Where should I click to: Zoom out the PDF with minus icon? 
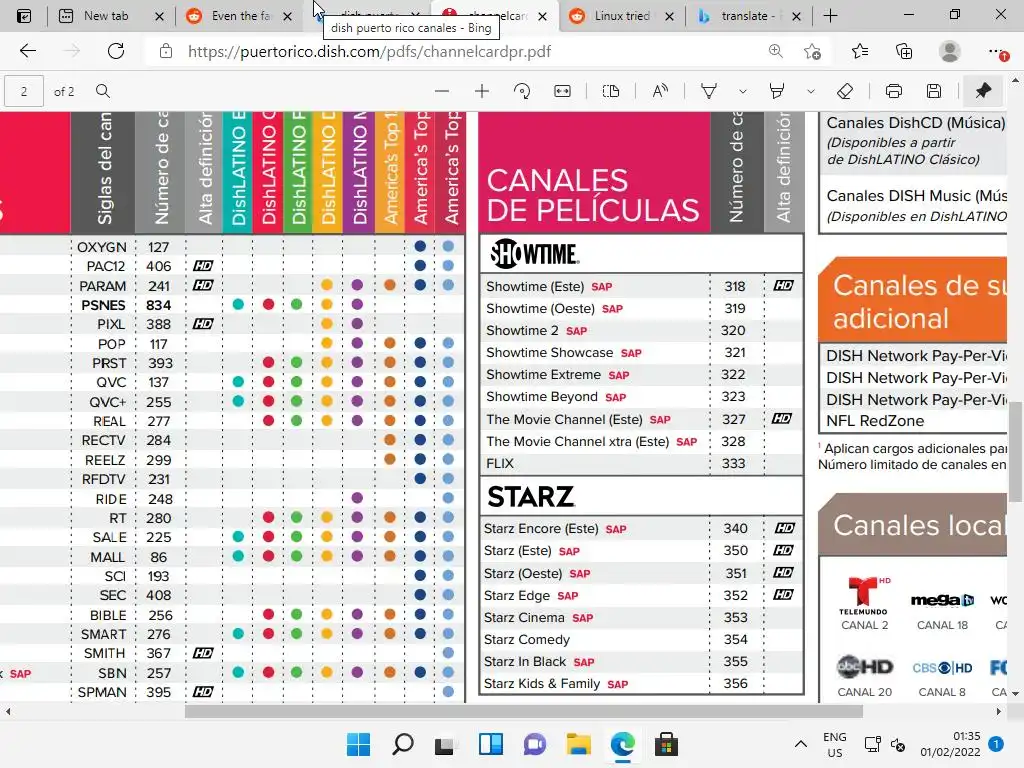point(442,91)
